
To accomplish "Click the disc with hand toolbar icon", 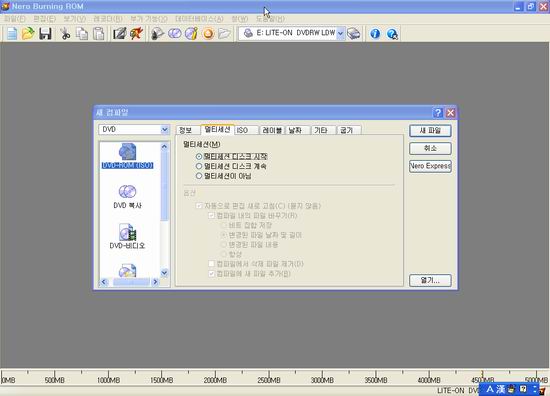I will tap(157, 34).
